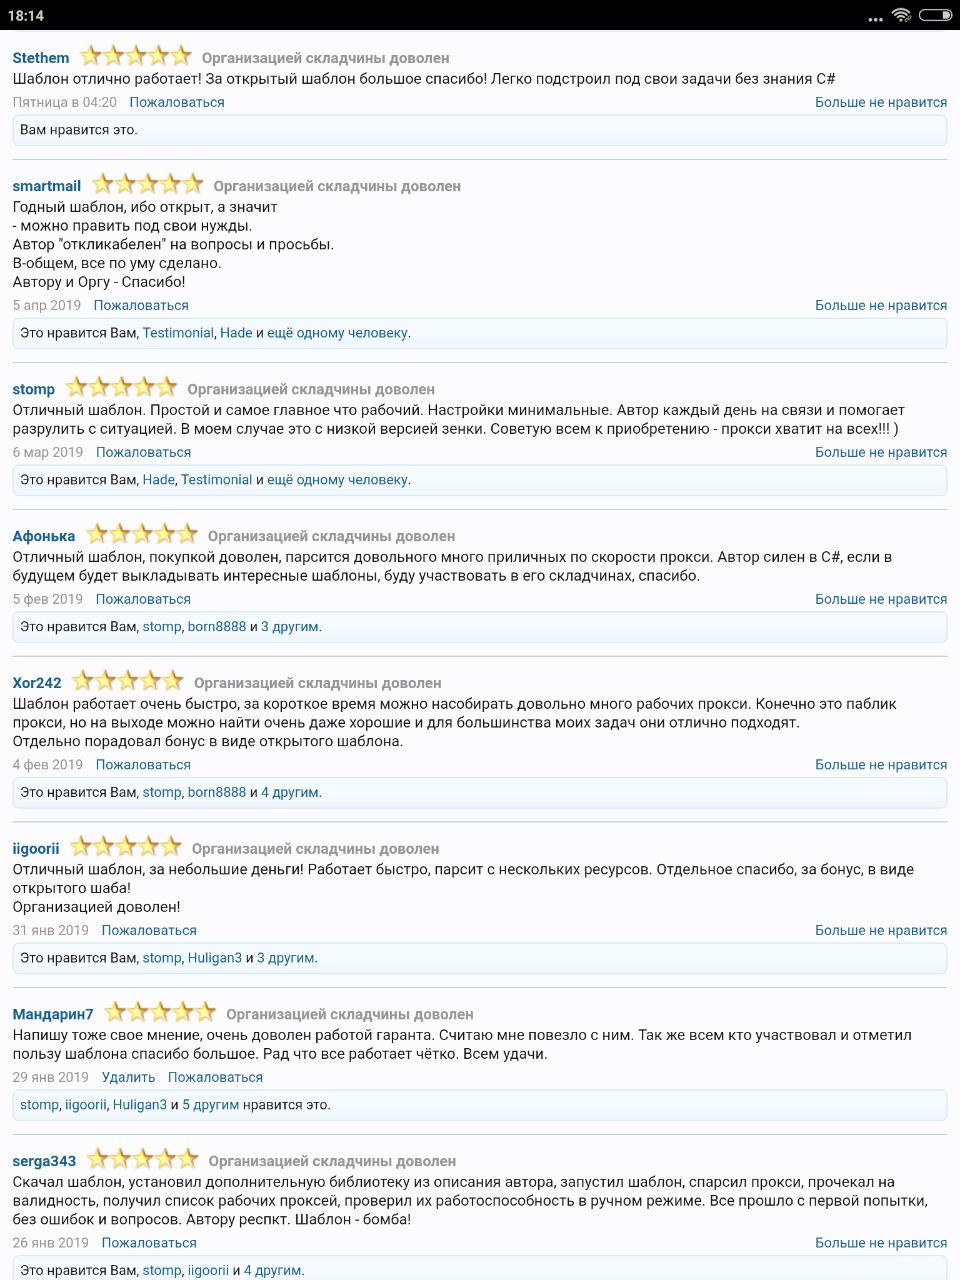Click the star rating beside Xor242's review
Image resolution: width=960 pixels, height=1280 pixels.
point(128,681)
